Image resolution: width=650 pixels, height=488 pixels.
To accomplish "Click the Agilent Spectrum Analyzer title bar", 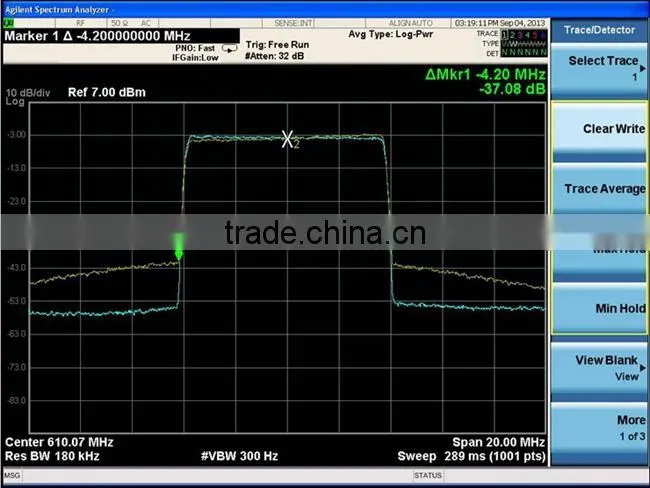I will pyautogui.click(x=325, y=9).
